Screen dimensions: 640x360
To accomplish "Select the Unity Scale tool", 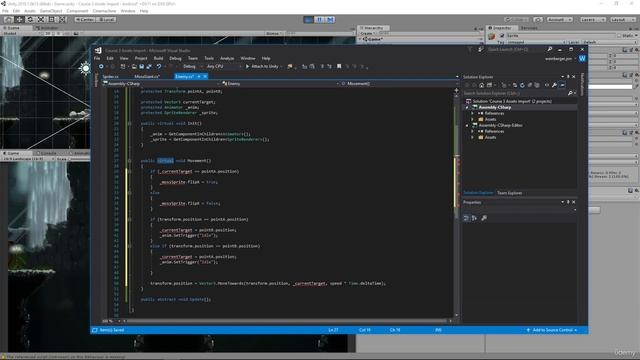I will pyautogui.click(x=41, y=19).
